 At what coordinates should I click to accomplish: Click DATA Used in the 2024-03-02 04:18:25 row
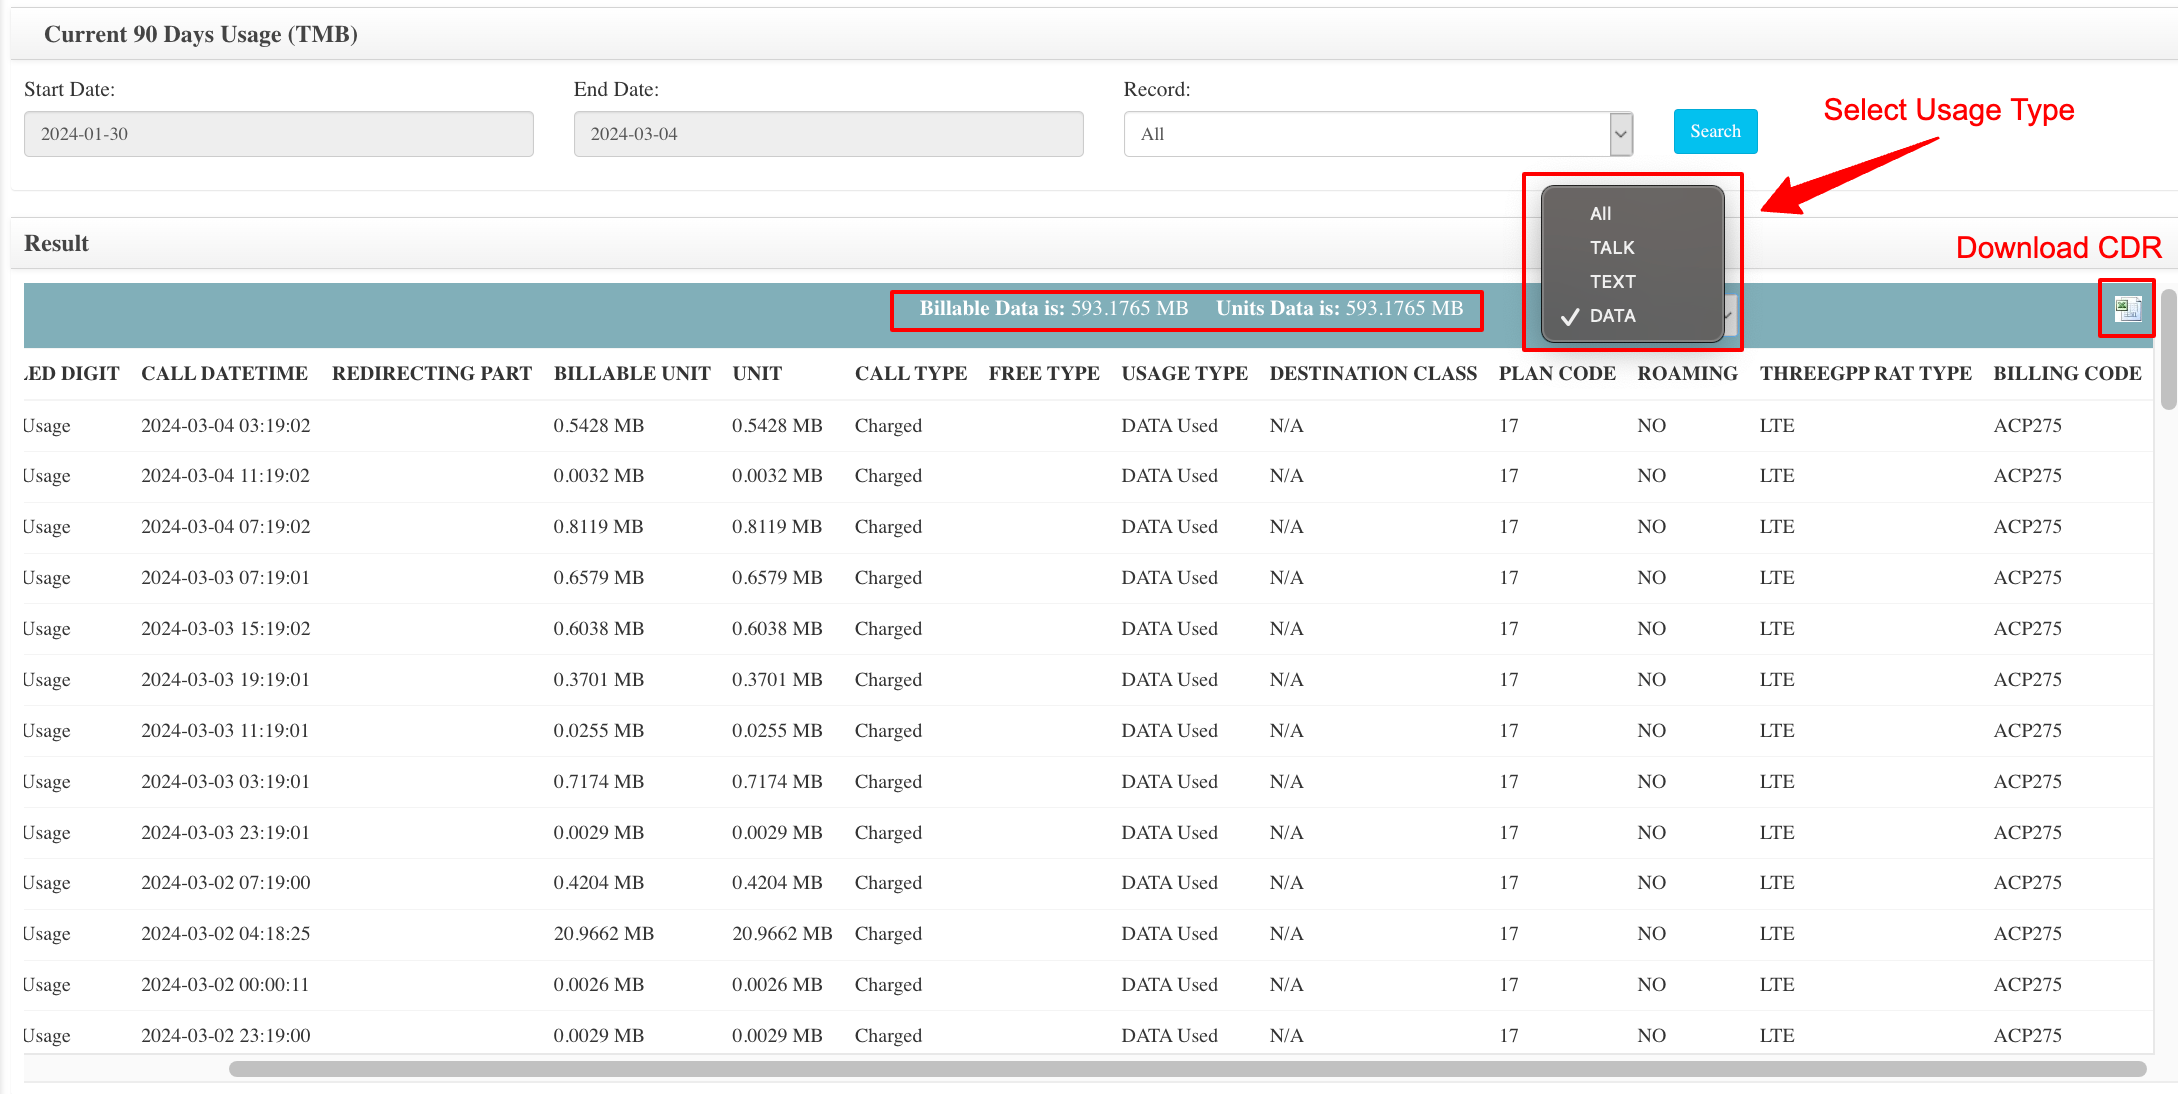[1169, 933]
